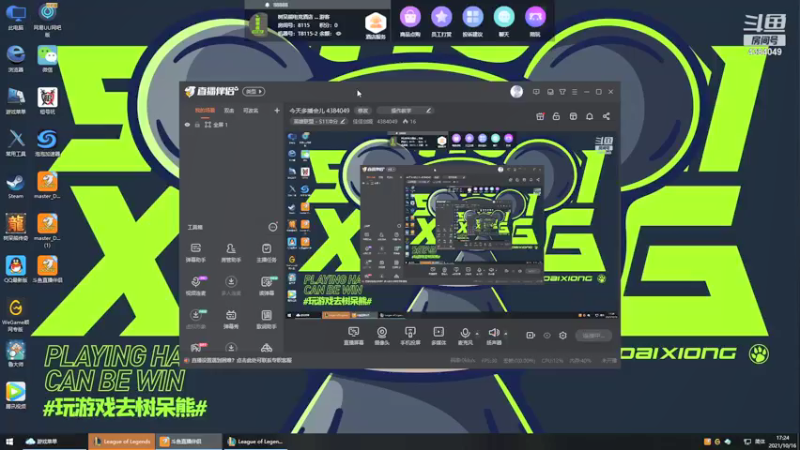Click the record icon in the bottom bar

(530, 335)
